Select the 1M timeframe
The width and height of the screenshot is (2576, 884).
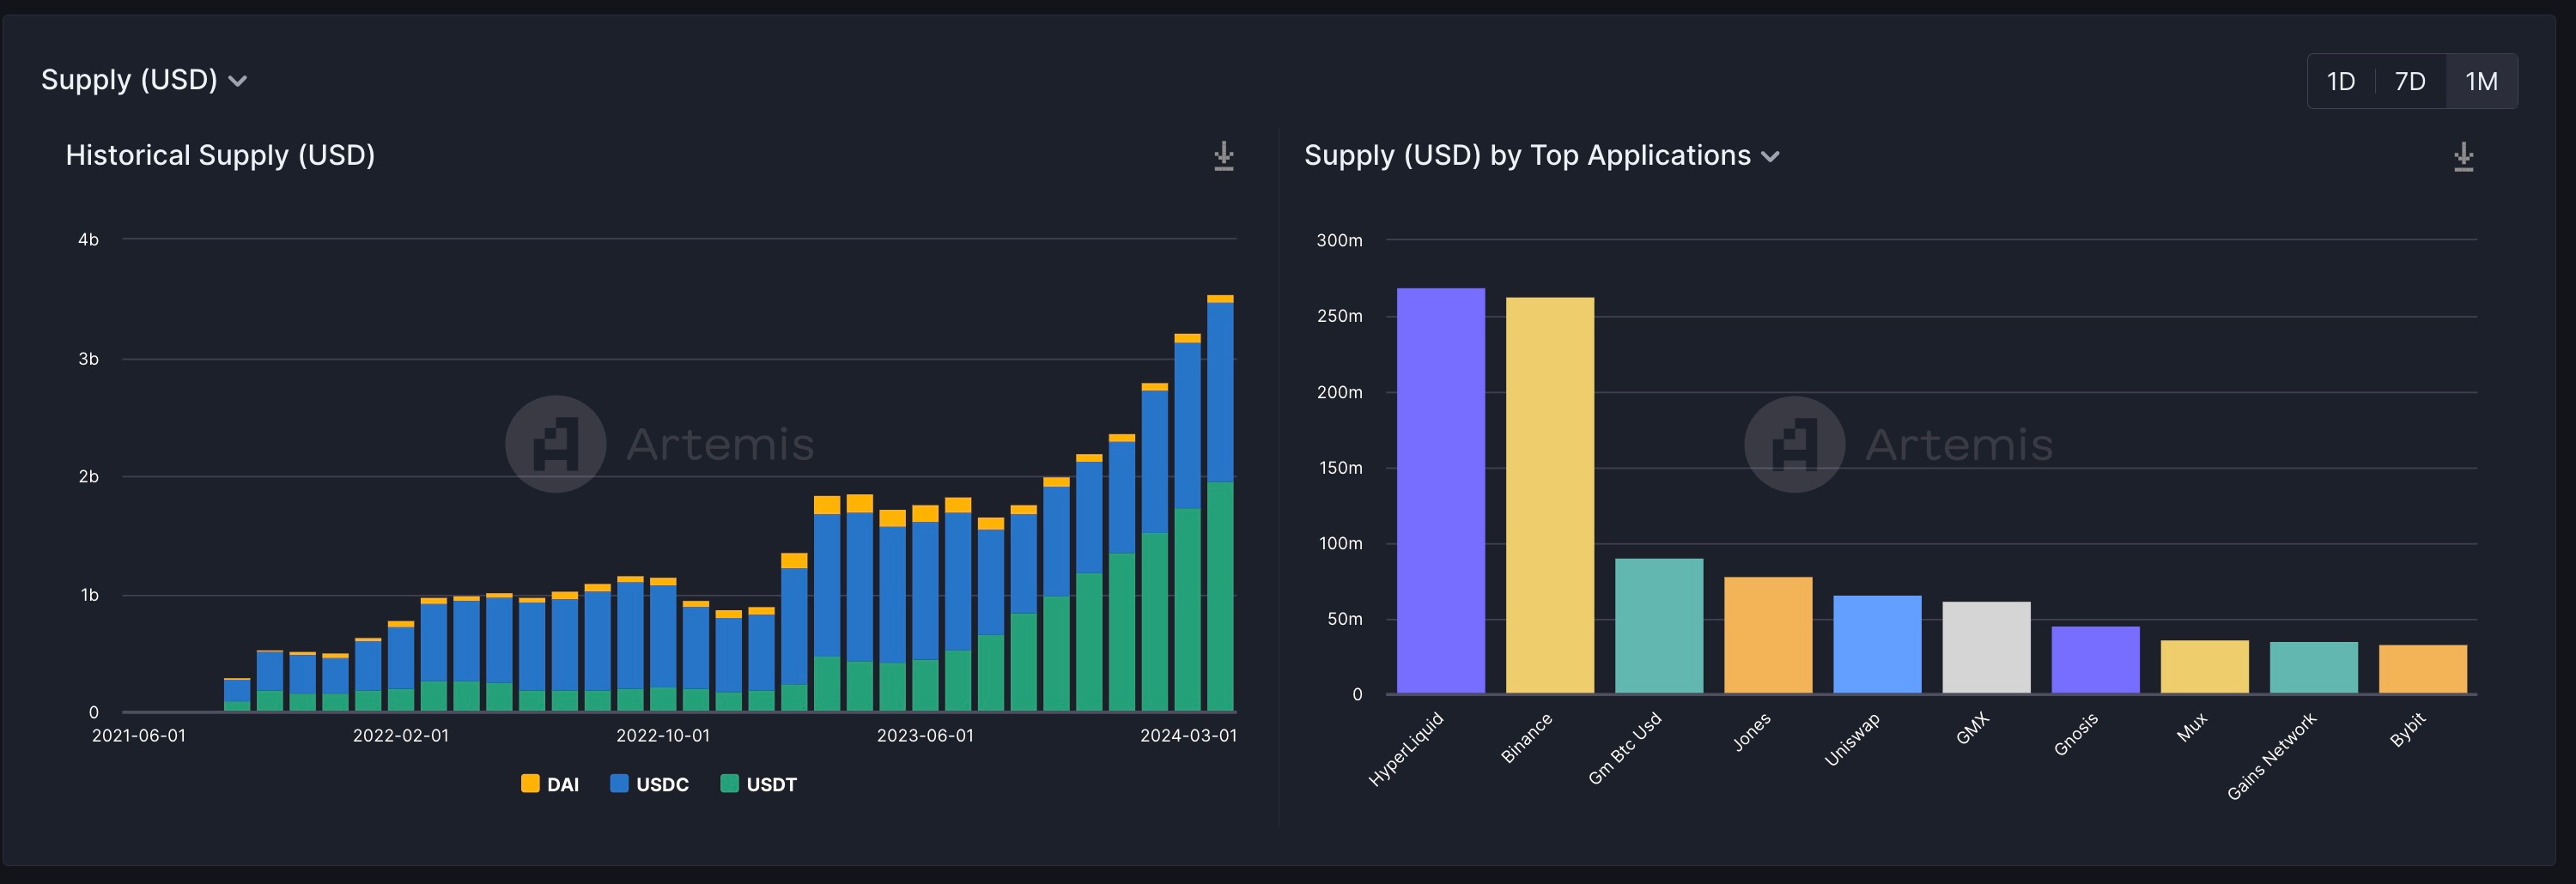click(2481, 81)
